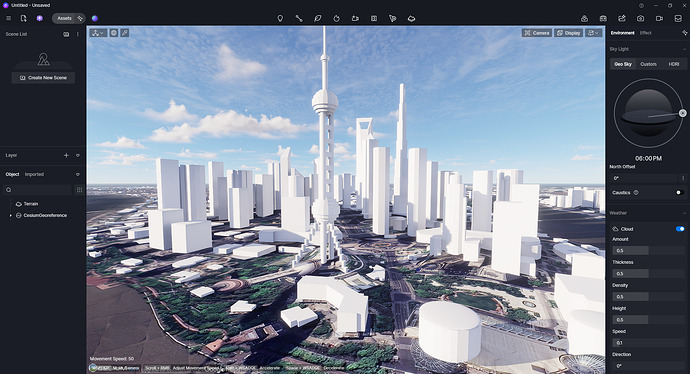
Task: Collapse the Weather section
Action: [x=684, y=213]
